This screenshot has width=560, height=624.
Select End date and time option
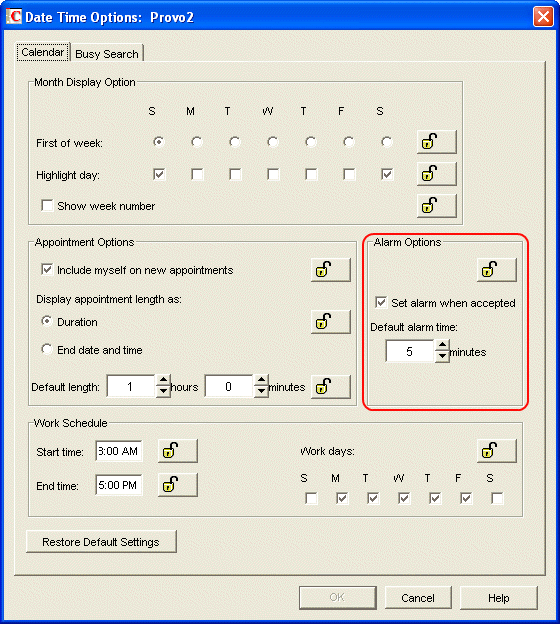(47, 349)
